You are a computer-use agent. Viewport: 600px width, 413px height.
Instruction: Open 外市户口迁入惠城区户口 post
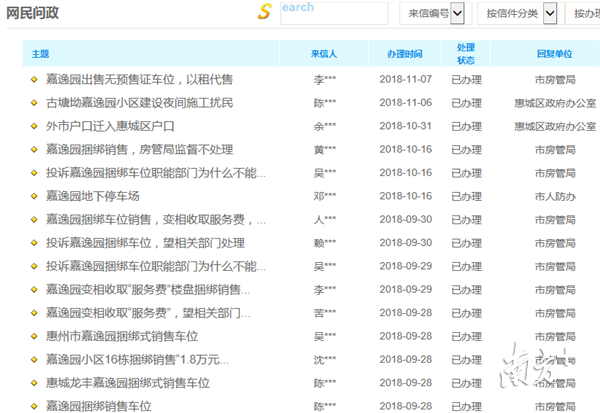pyautogui.click(x=110, y=126)
